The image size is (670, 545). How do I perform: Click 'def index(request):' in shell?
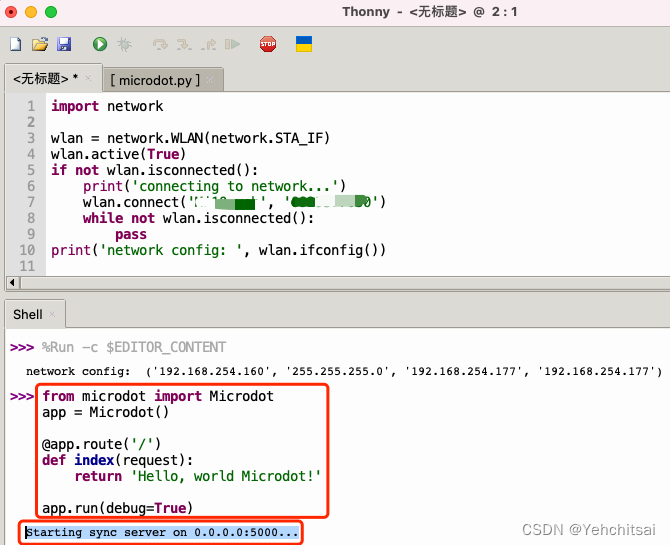118,460
